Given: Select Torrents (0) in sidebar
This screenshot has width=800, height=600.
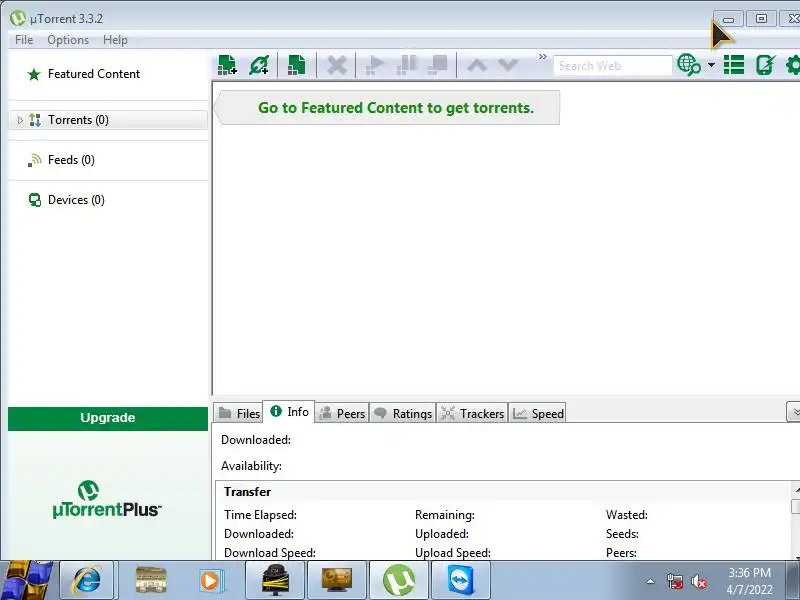Looking at the screenshot, I should 108,120.
